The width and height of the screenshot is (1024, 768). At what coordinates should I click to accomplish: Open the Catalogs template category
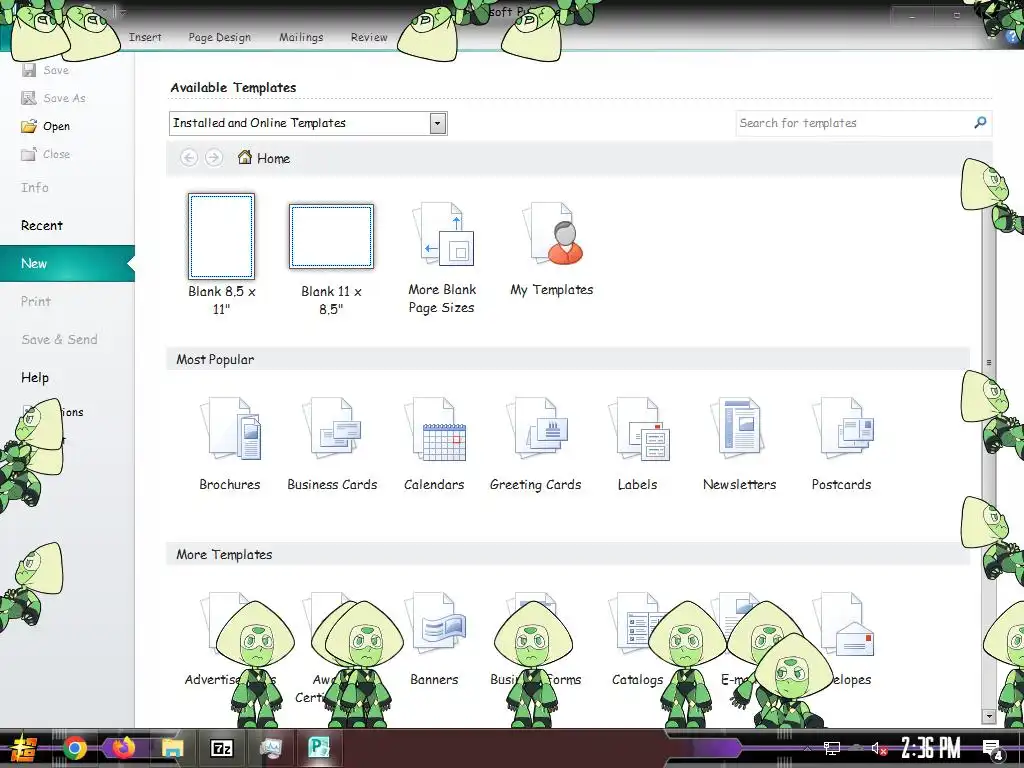[637, 639]
